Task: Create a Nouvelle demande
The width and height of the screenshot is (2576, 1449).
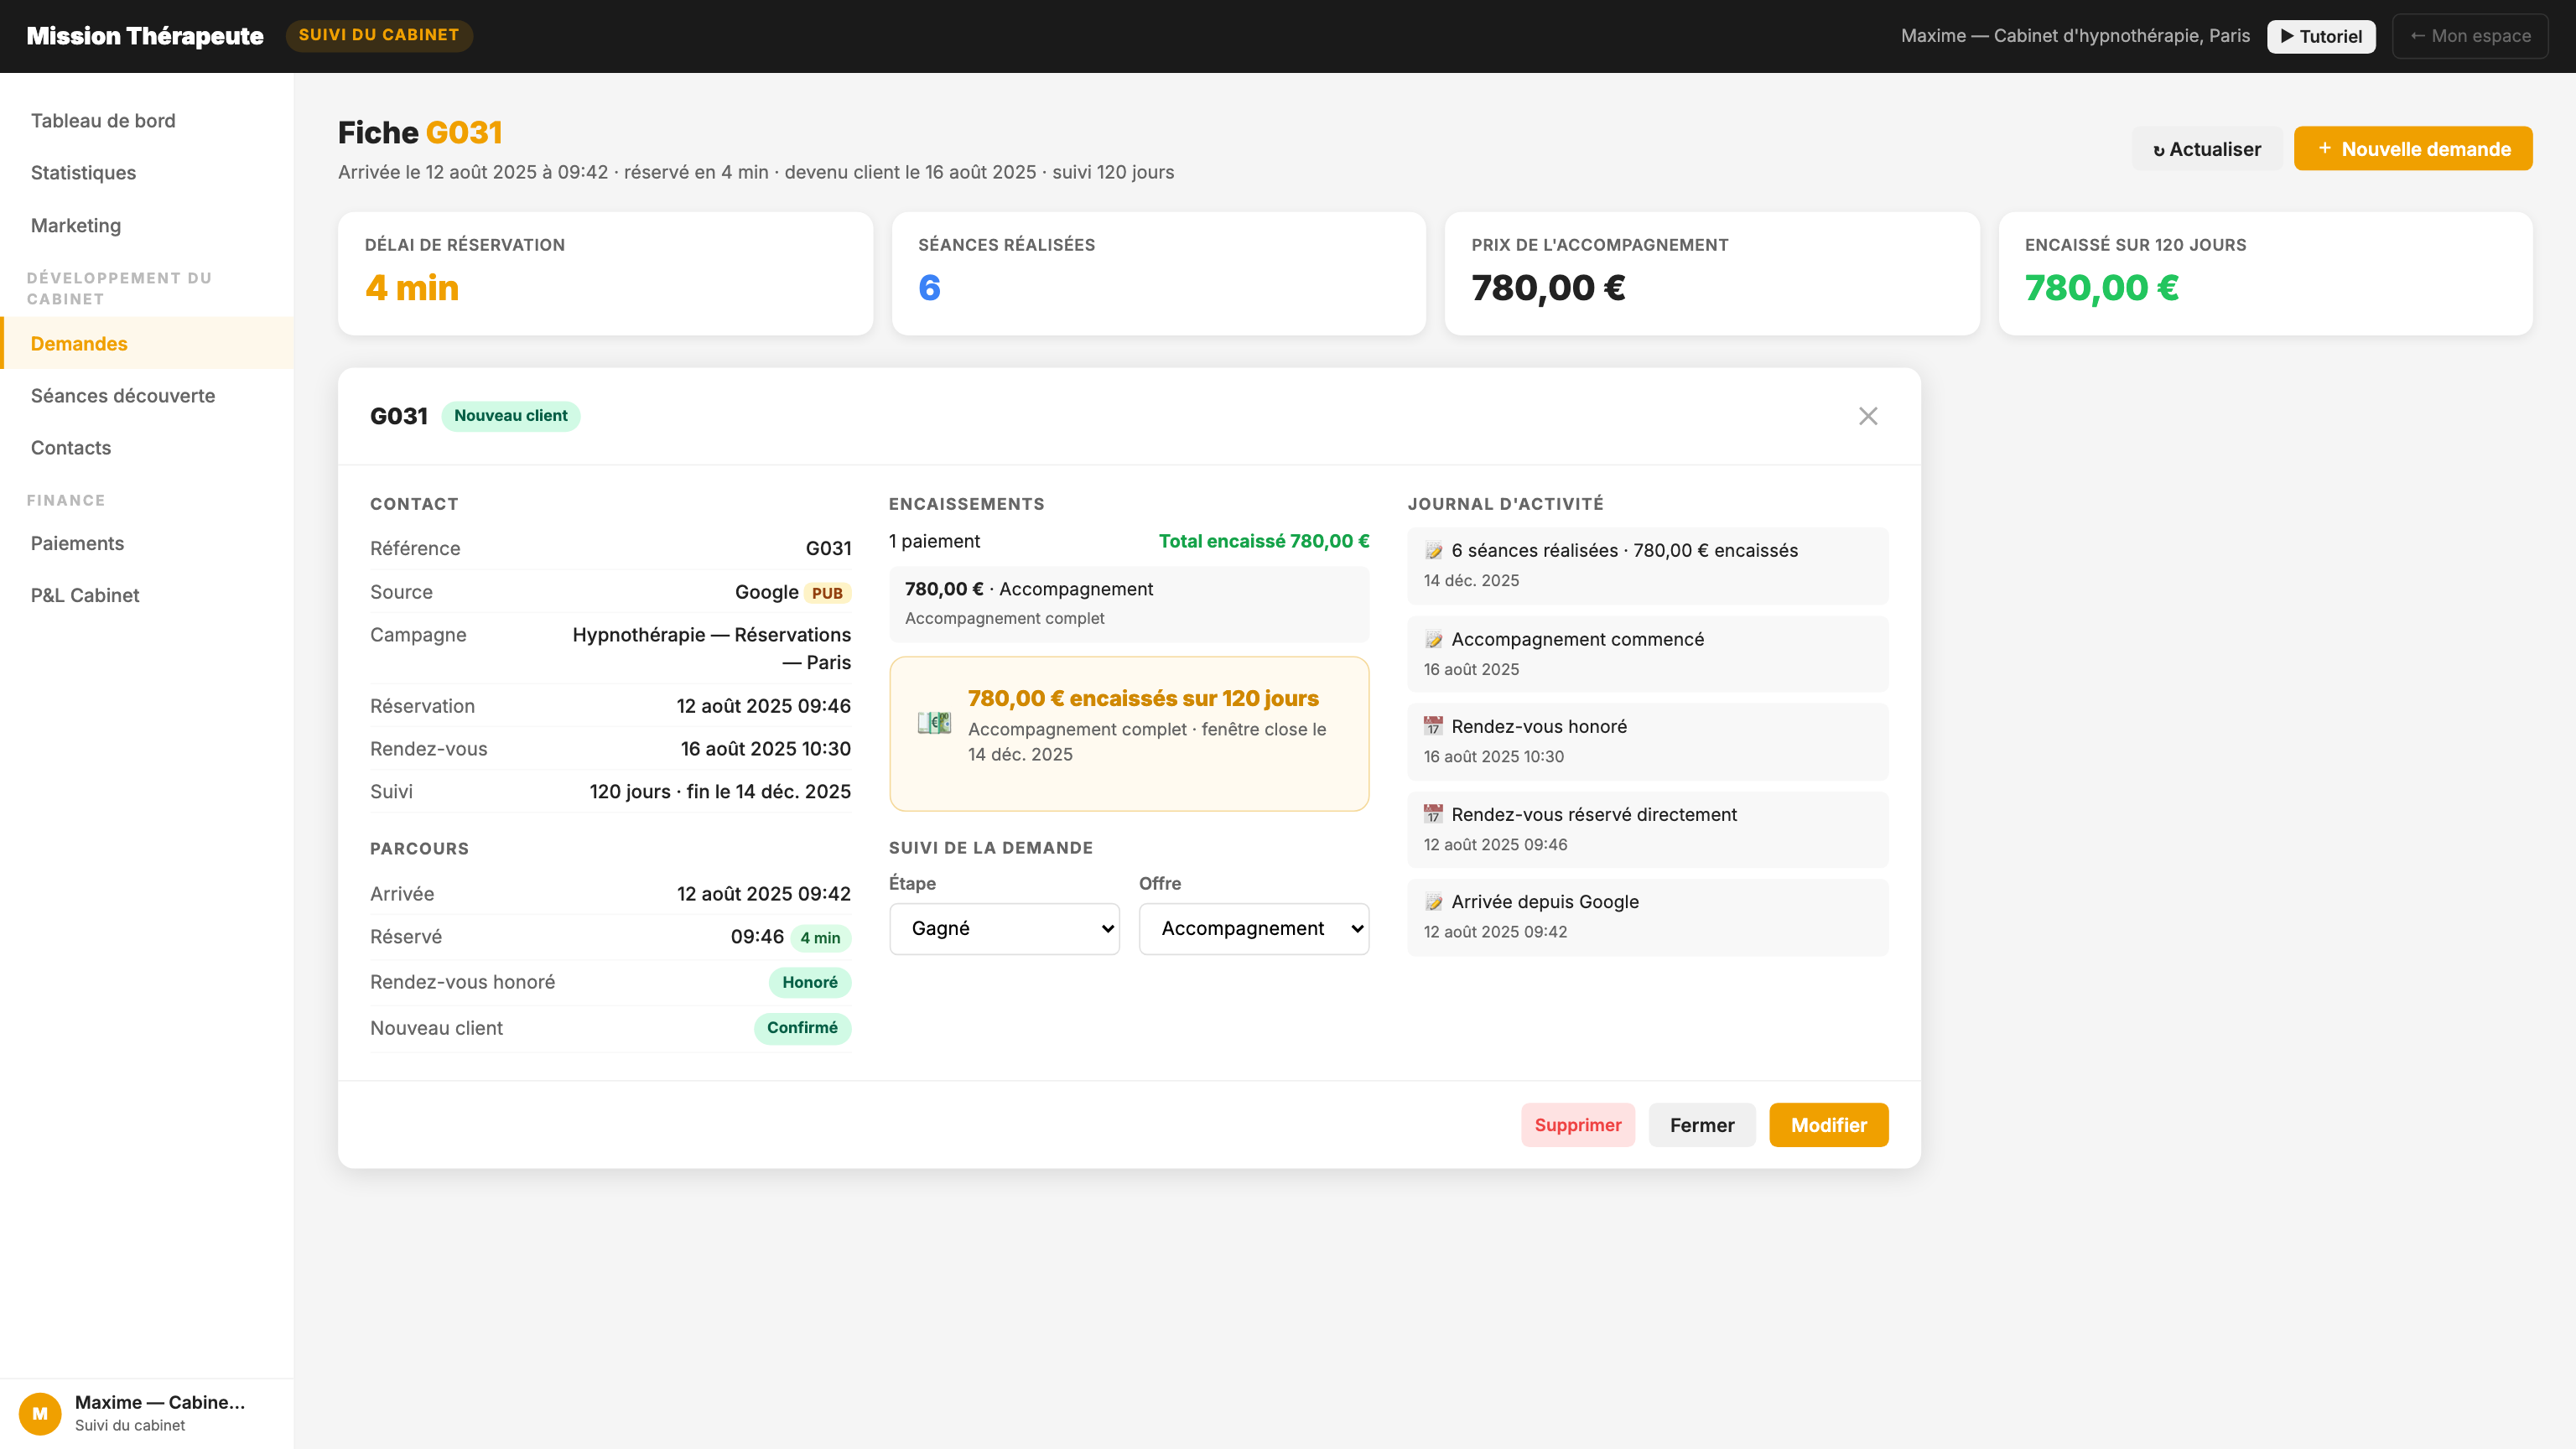Action: pos(2413,149)
